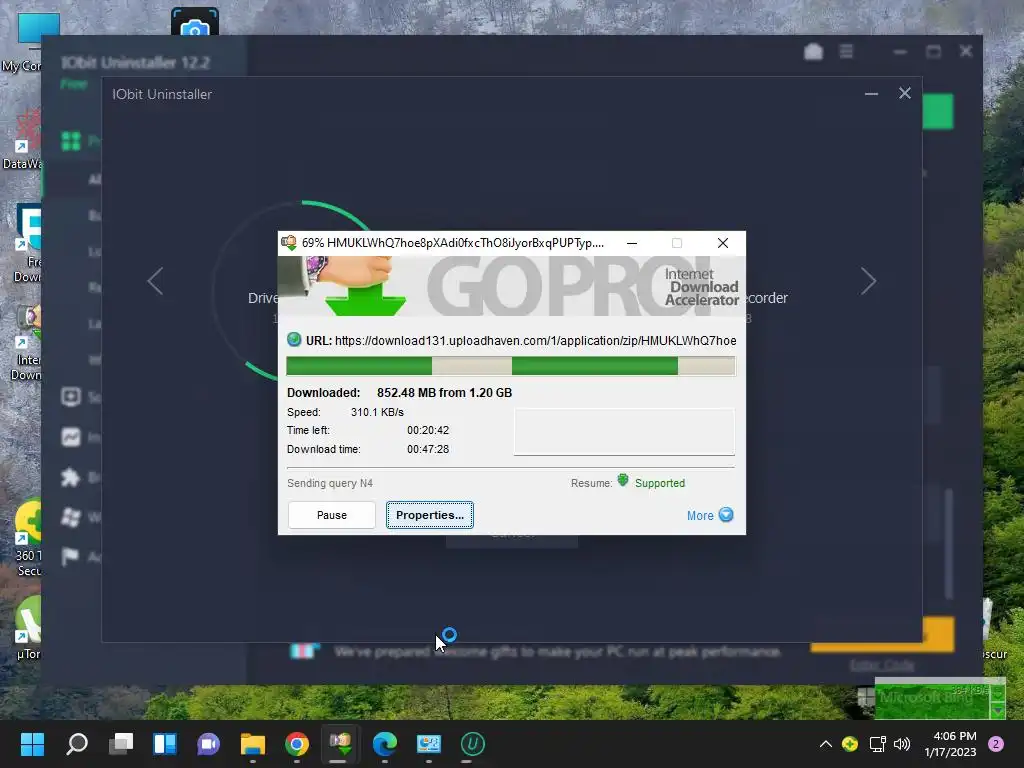Image resolution: width=1024 pixels, height=768 pixels.
Task: Click the IObit window scrollbar
Action: pos(949,543)
